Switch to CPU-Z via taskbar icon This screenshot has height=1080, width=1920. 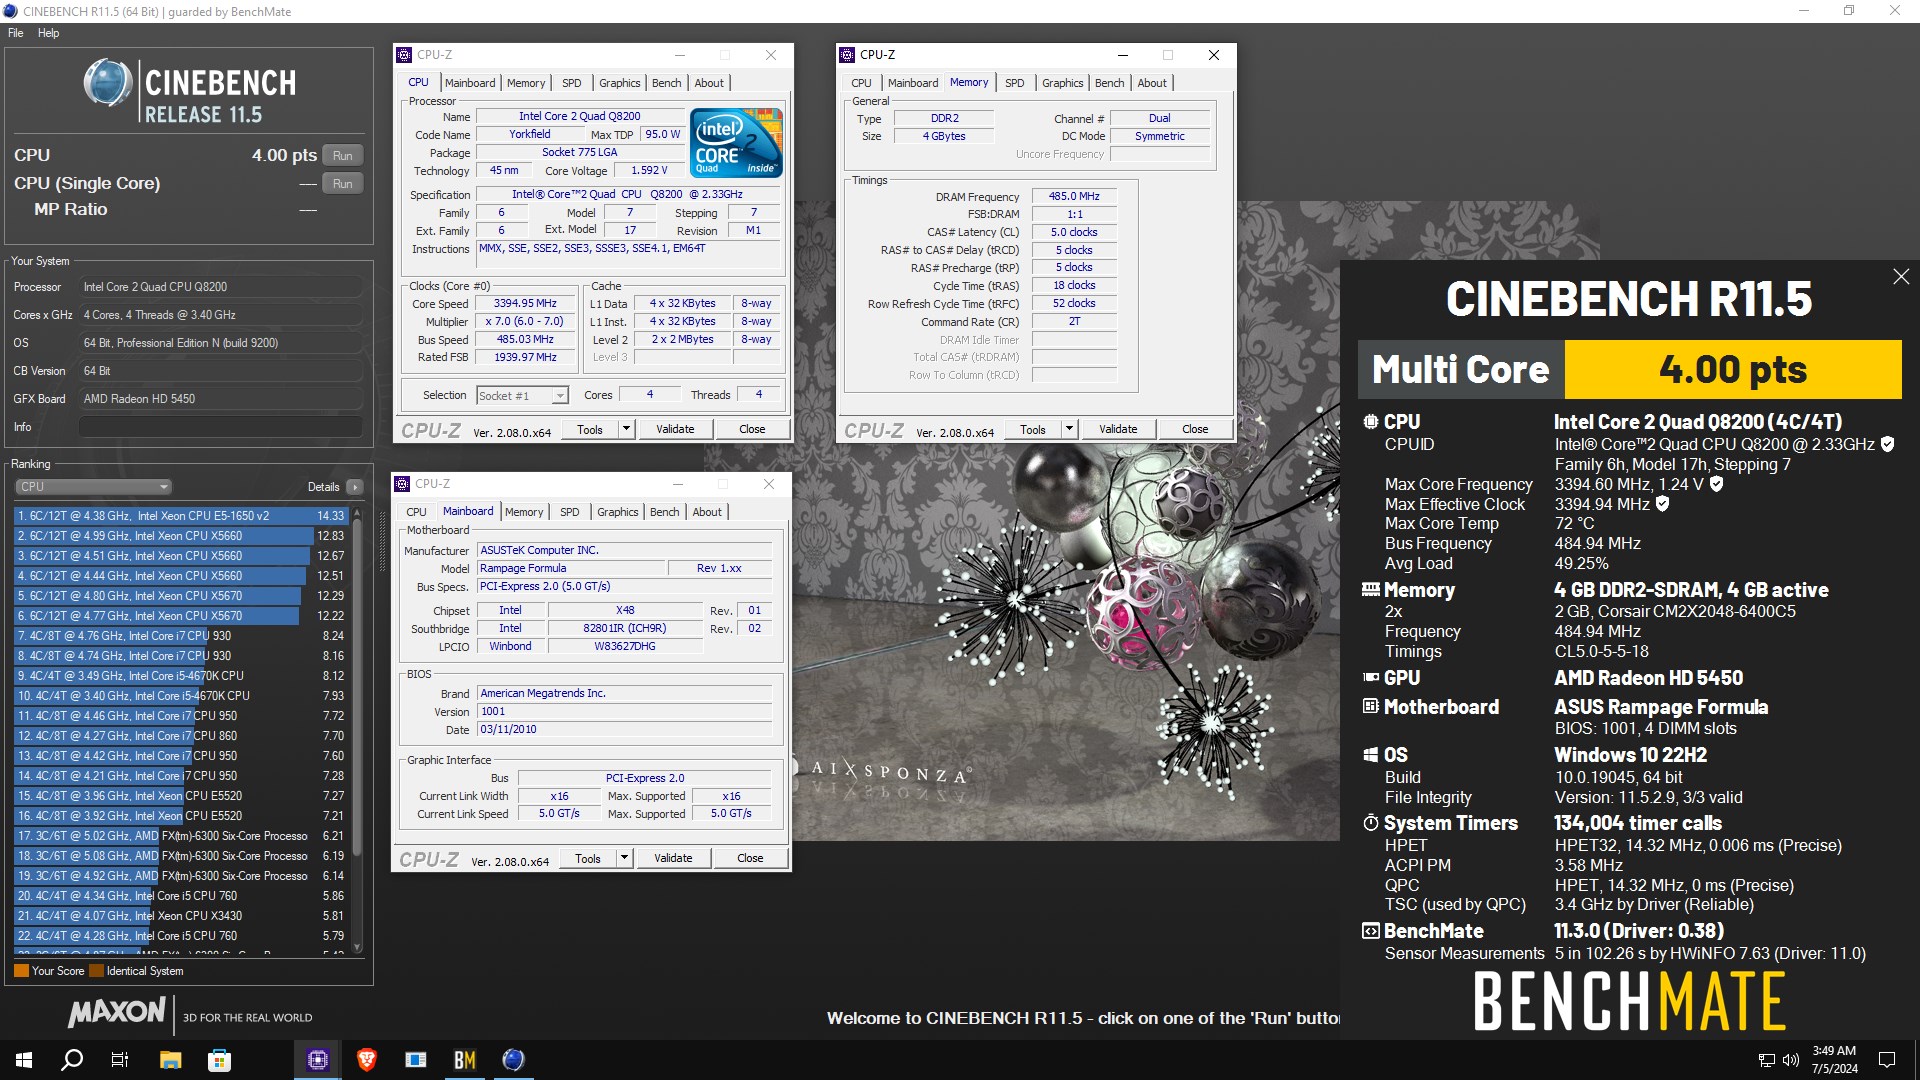click(318, 1060)
